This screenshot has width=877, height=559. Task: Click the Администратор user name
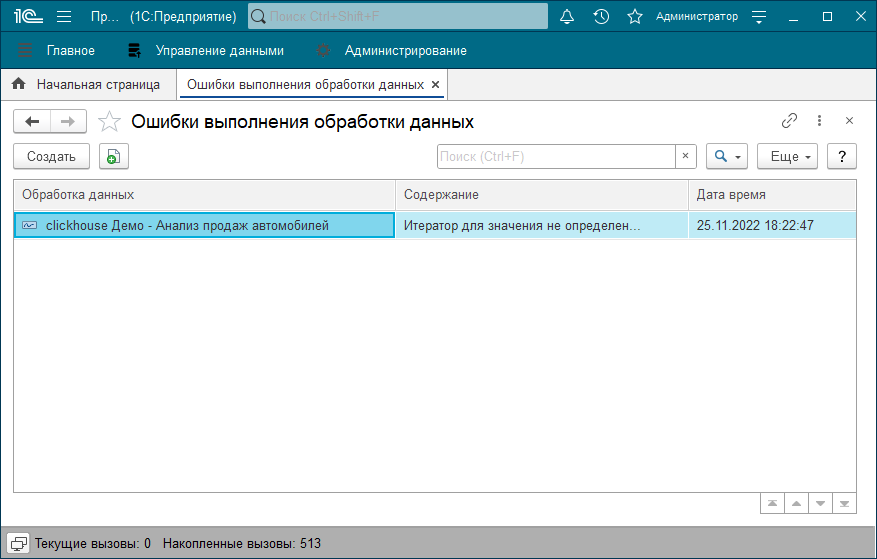(697, 16)
